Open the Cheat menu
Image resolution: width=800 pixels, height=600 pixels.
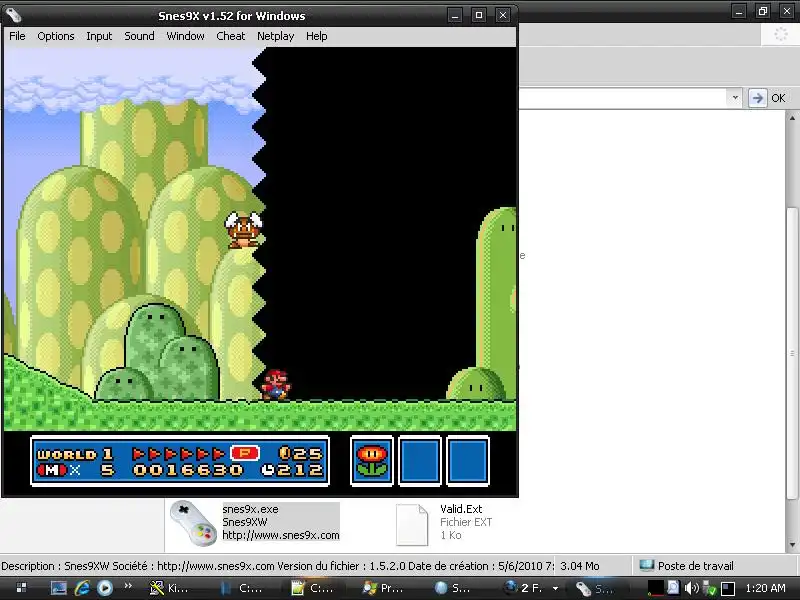pyautogui.click(x=231, y=36)
